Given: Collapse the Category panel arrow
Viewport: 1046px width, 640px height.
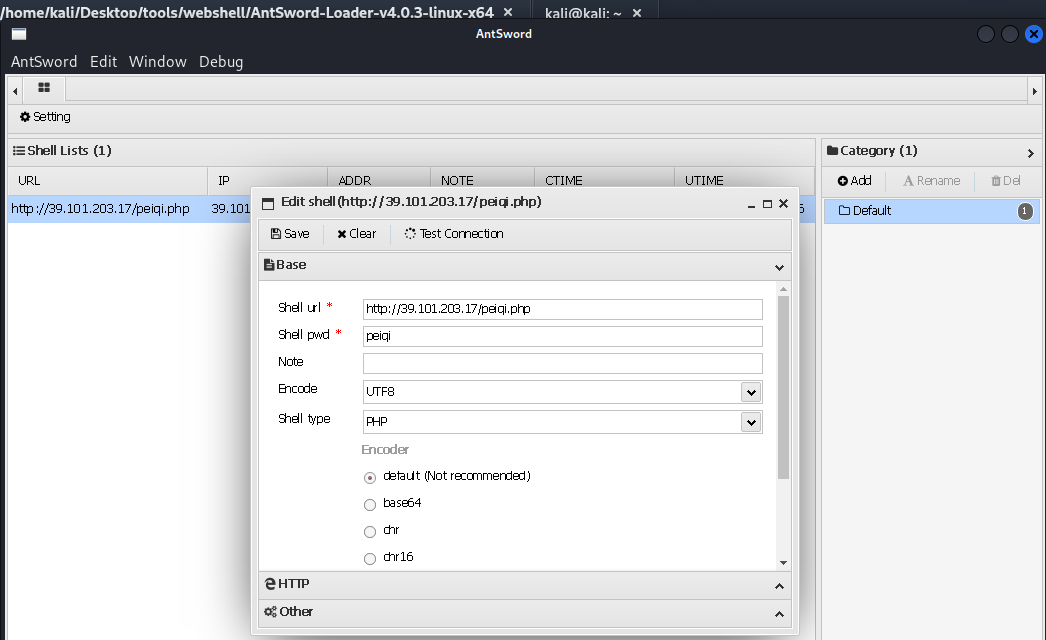Looking at the screenshot, I should (x=1031, y=153).
